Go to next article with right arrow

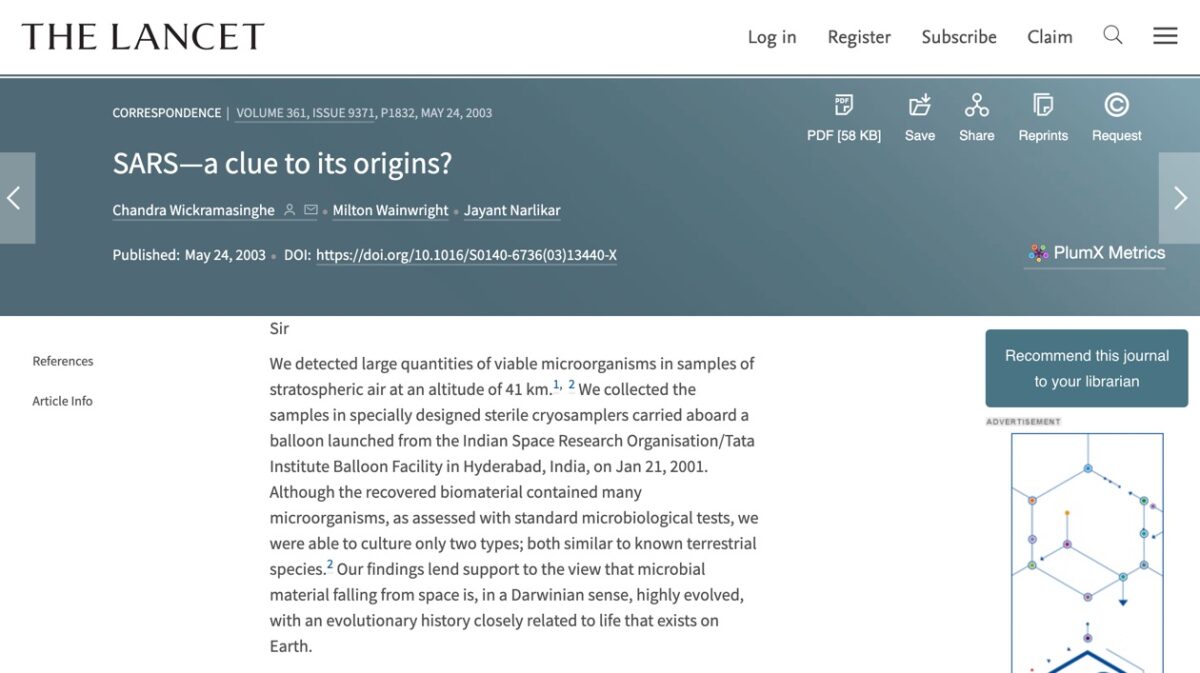point(1180,198)
